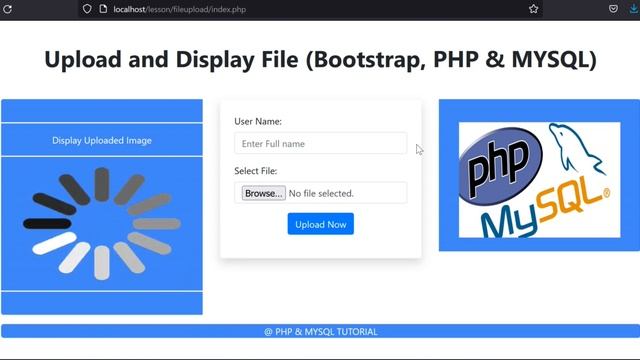The image size is (640, 360).
Task: Click the Upload Now button
Action: tap(320, 224)
